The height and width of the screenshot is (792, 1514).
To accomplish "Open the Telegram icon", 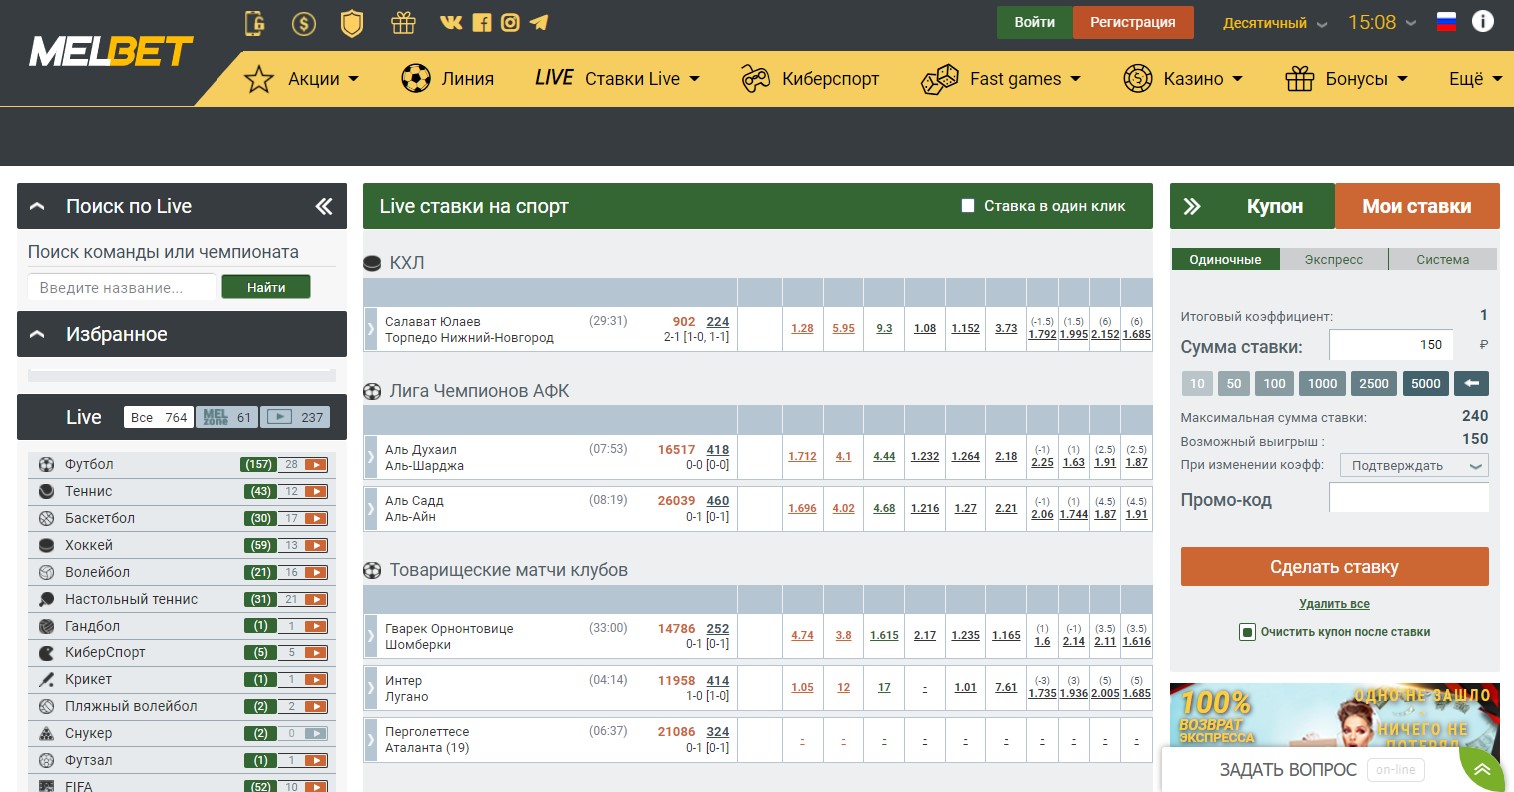I will coord(539,22).
